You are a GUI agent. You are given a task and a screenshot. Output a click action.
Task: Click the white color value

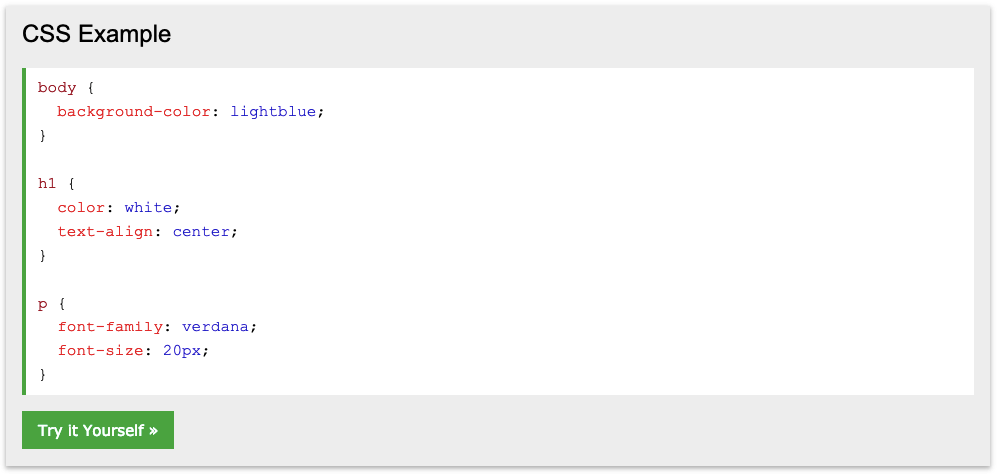[148, 208]
